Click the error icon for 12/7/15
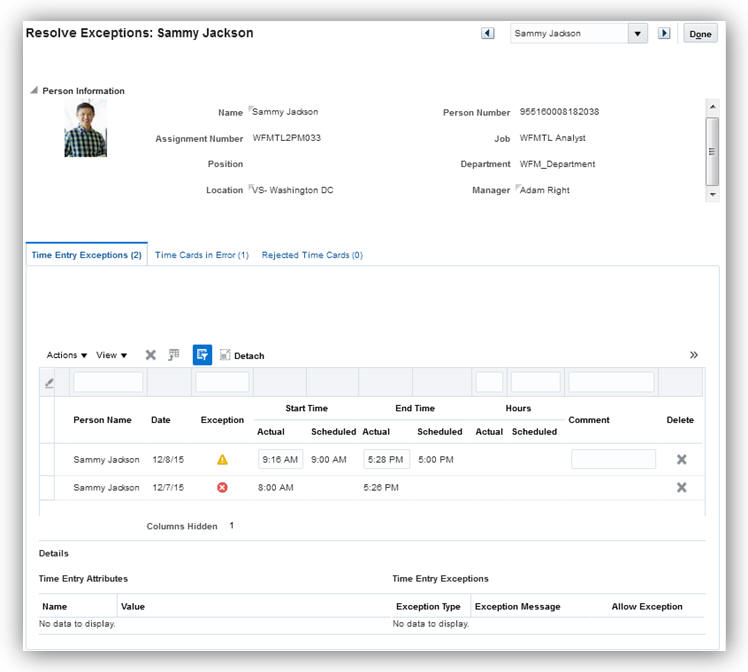The image size is (748, 672). (x=222, y=487)
